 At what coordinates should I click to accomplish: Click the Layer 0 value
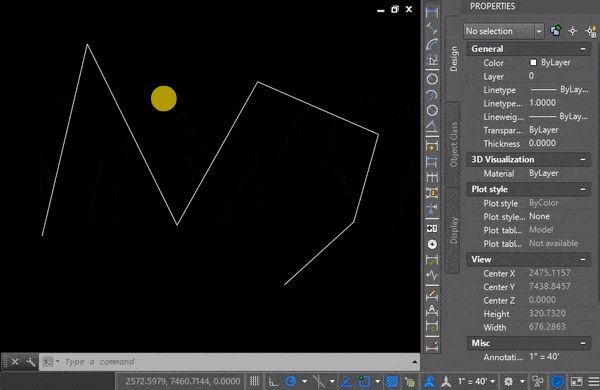(532, 76)
